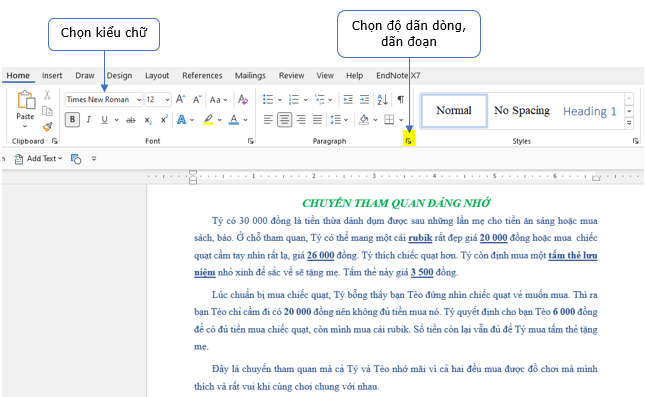Image resolution: width=646 pixels, height=397 pixels.
Task: Click the shapes icon beside Add Text
Action: tap(76, 159)
